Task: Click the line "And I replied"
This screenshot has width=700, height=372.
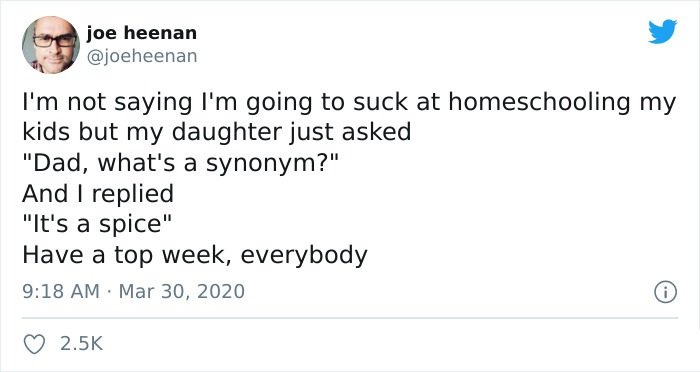Action: pos(98,194)
